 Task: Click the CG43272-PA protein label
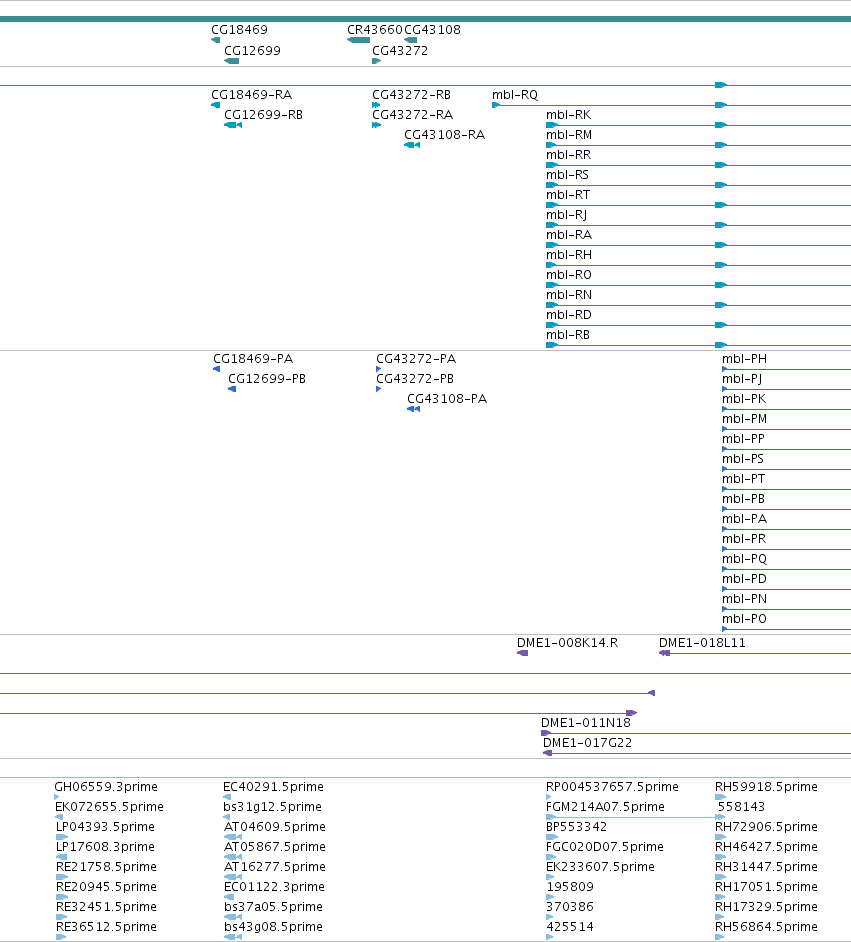[x=416, y=359]
